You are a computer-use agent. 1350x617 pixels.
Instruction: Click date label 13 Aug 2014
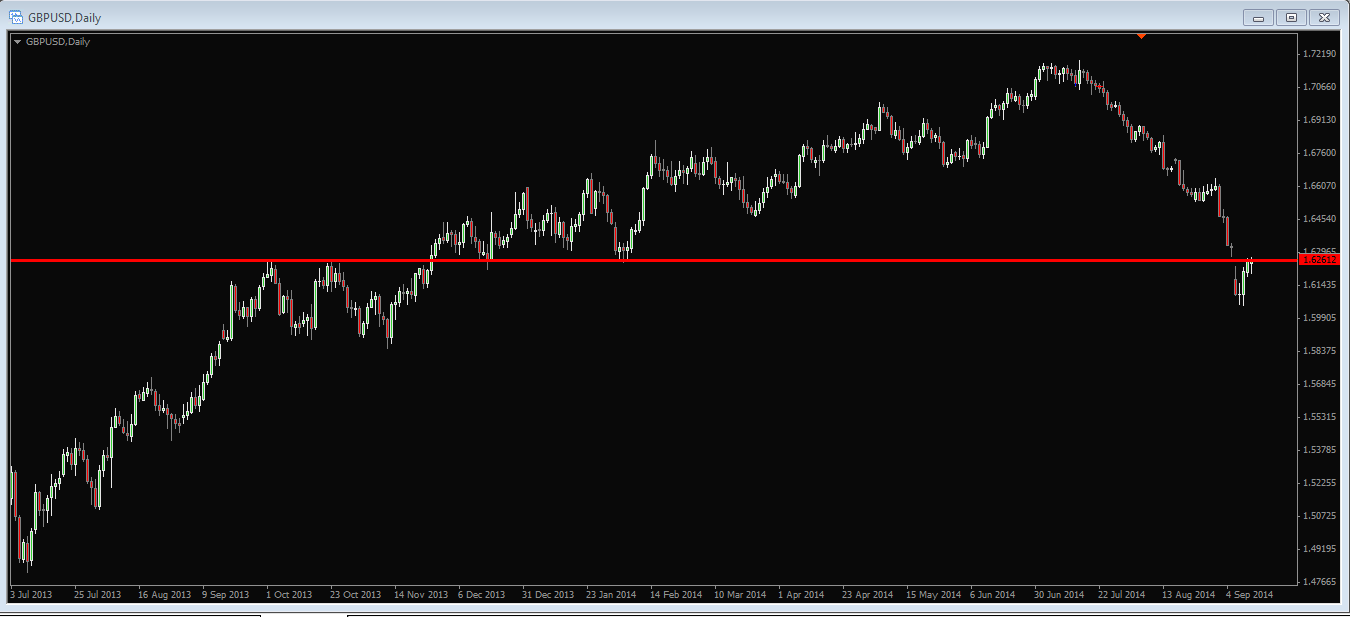(1188, 594)
